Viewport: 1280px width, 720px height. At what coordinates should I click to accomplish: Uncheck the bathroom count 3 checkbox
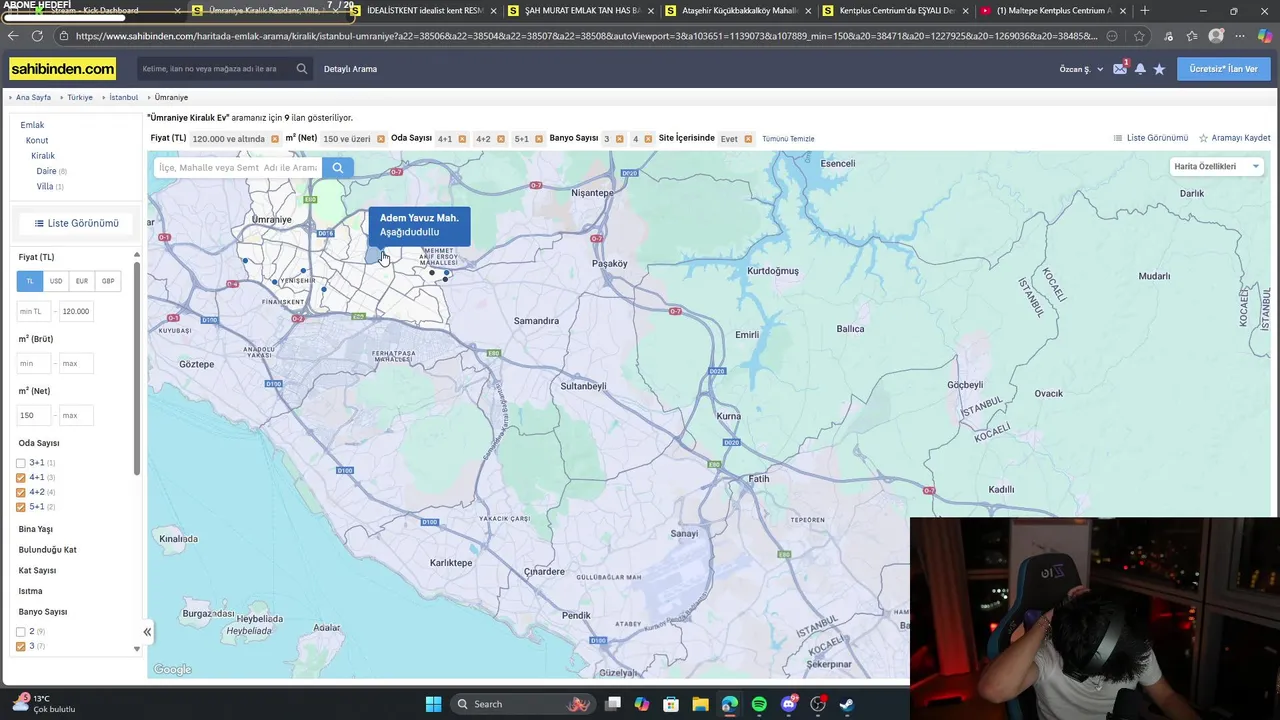(x=20, y=646)
